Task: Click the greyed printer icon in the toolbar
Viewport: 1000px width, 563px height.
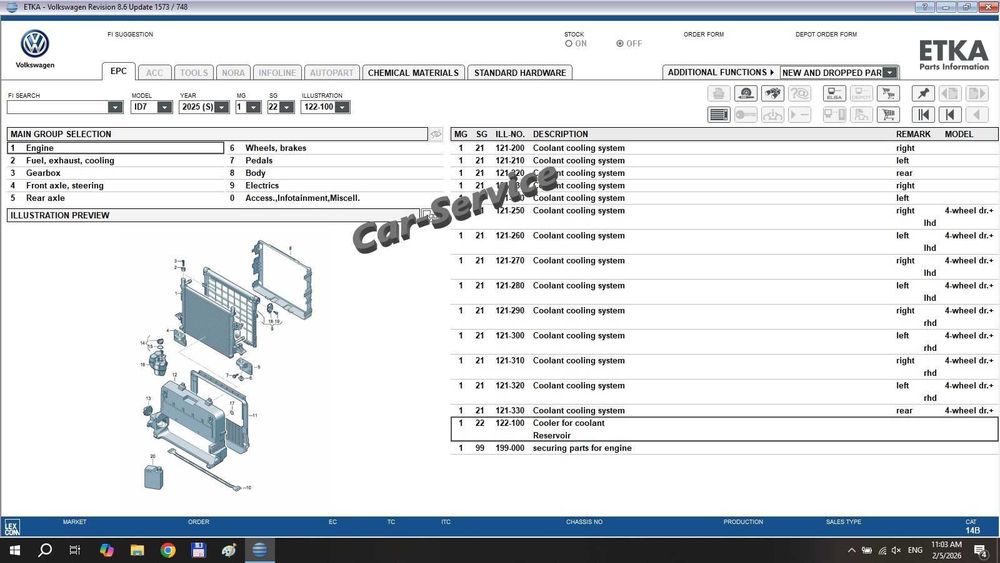Action: 719,94
